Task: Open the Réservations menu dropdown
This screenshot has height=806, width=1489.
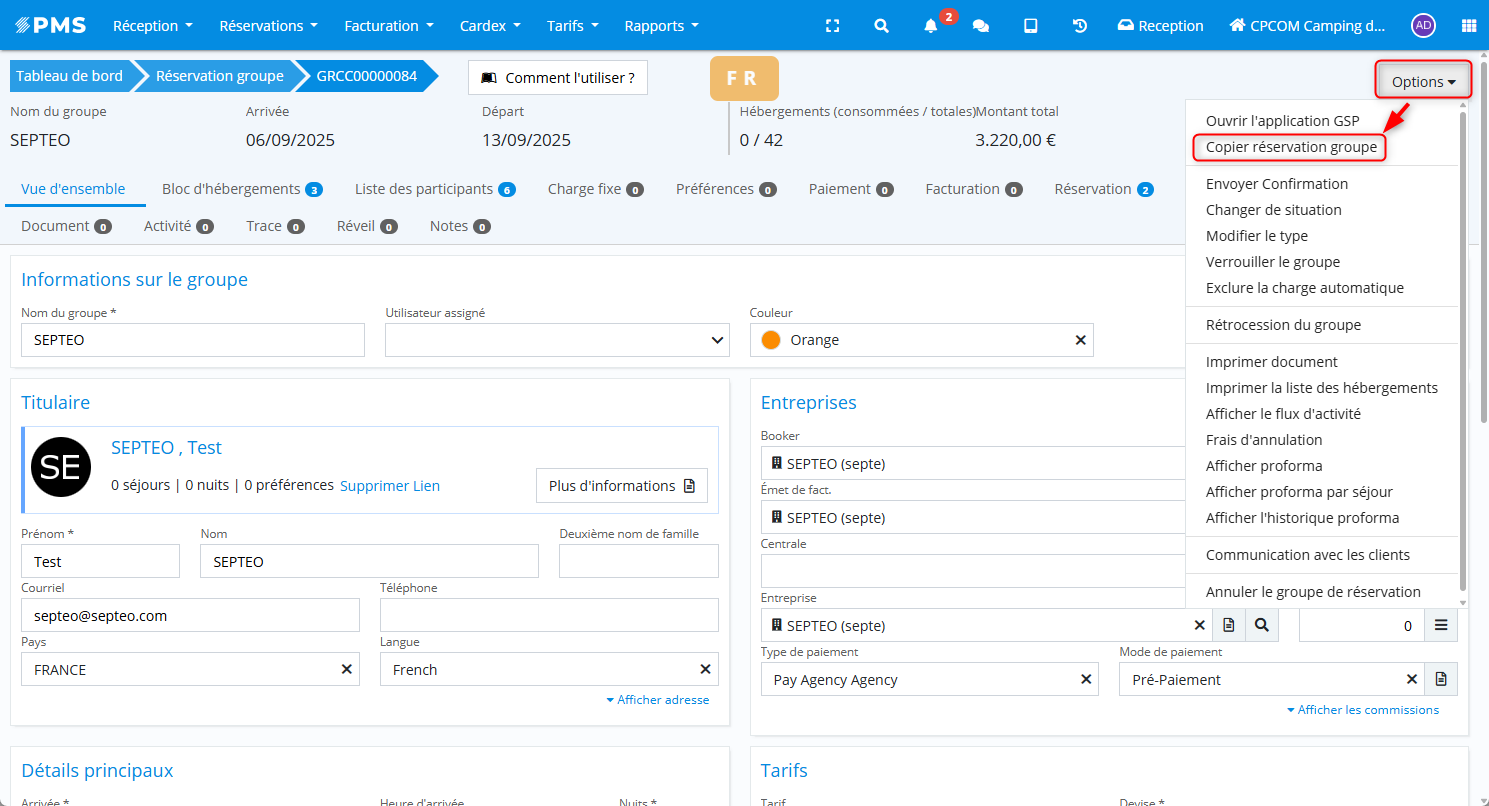Action: tap(268, 26)
